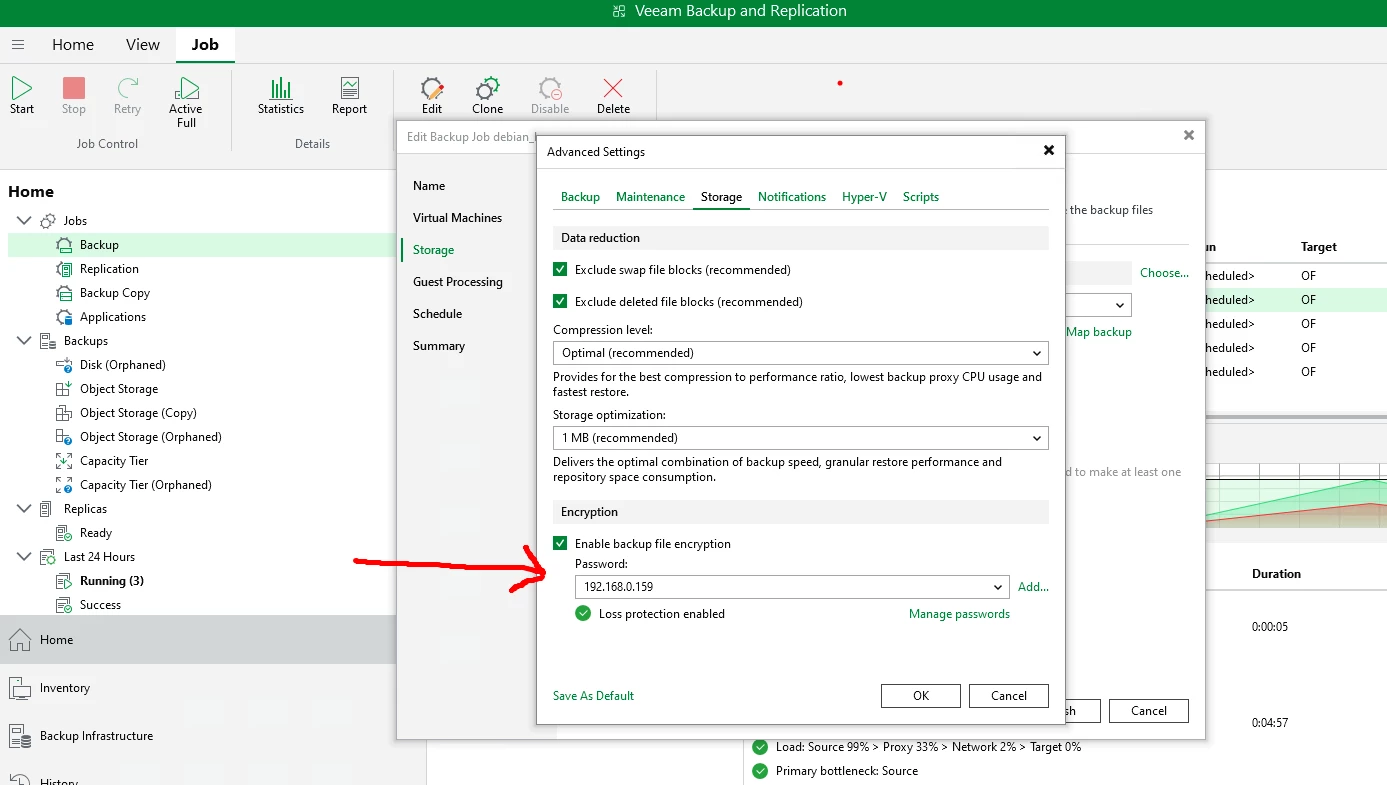Select Object Storage (Copy) tree item
The width and height of the screenshot is (1387, 785).
click(138, 413)
